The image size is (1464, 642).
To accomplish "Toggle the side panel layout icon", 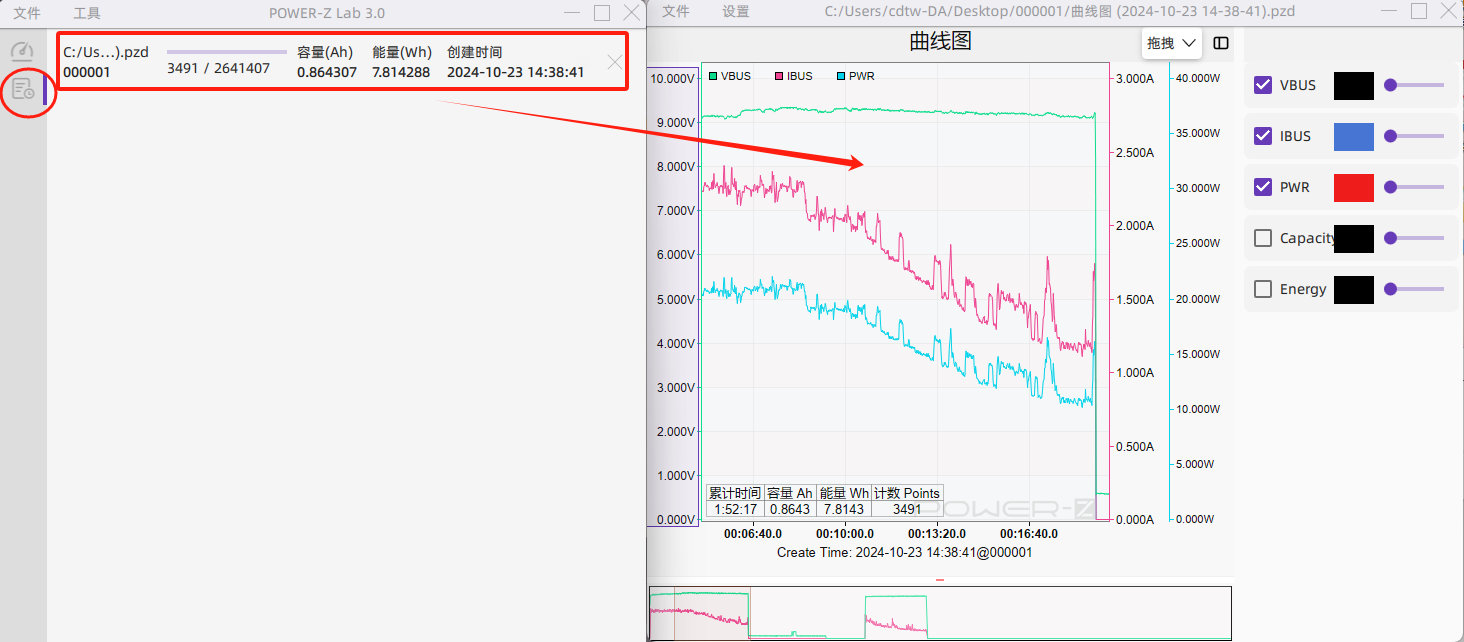I will point(1220,43).
